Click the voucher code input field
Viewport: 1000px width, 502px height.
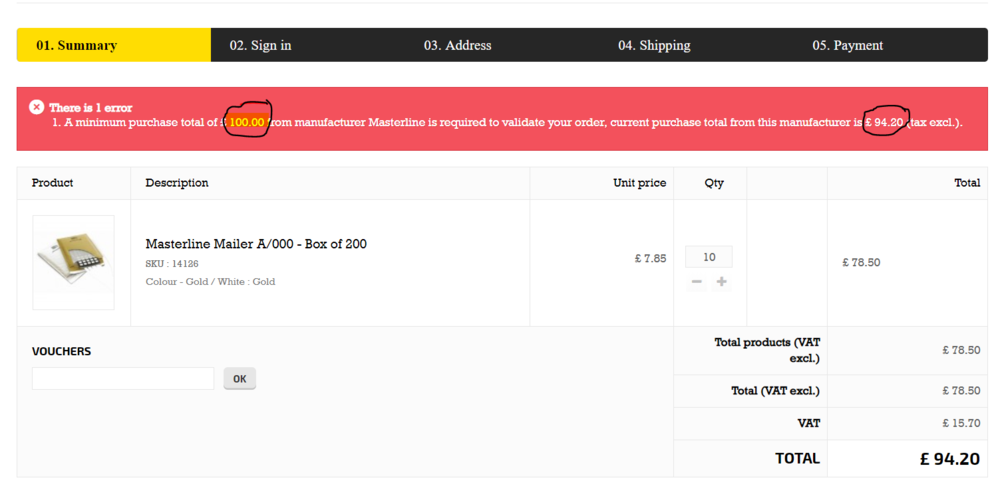click(x=122, y=379)
